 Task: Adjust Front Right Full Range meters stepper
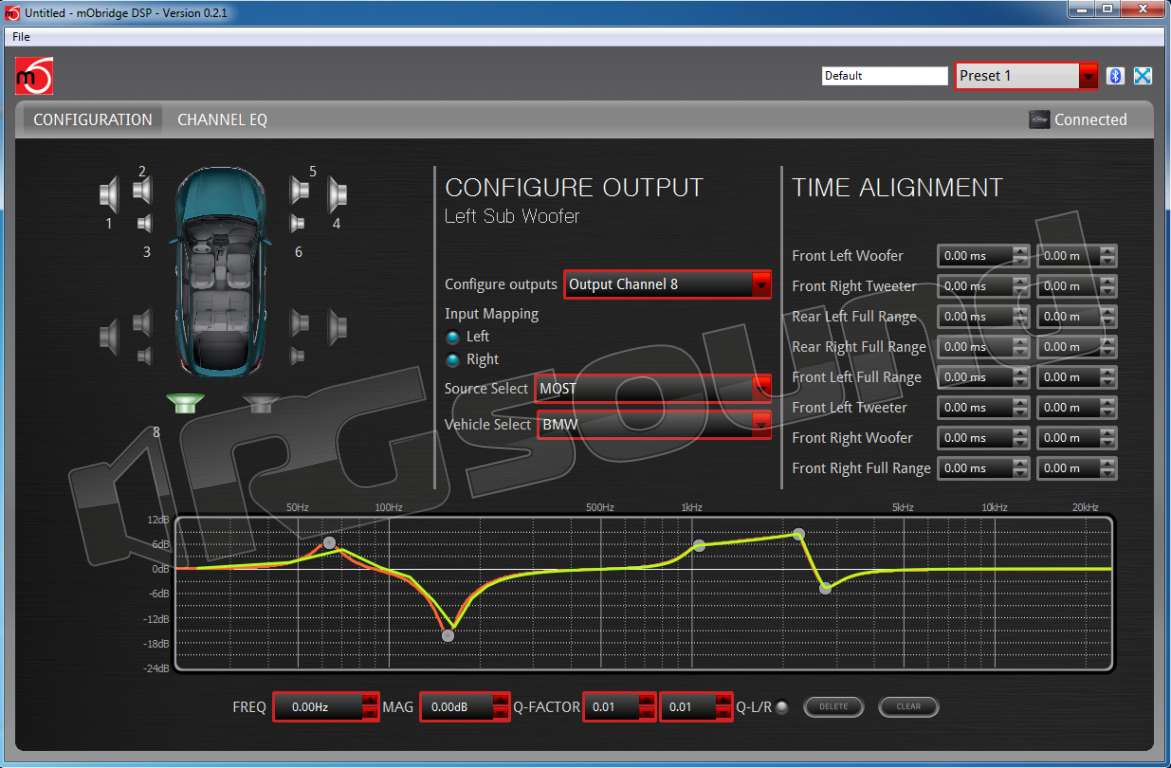click(1108, 468)
